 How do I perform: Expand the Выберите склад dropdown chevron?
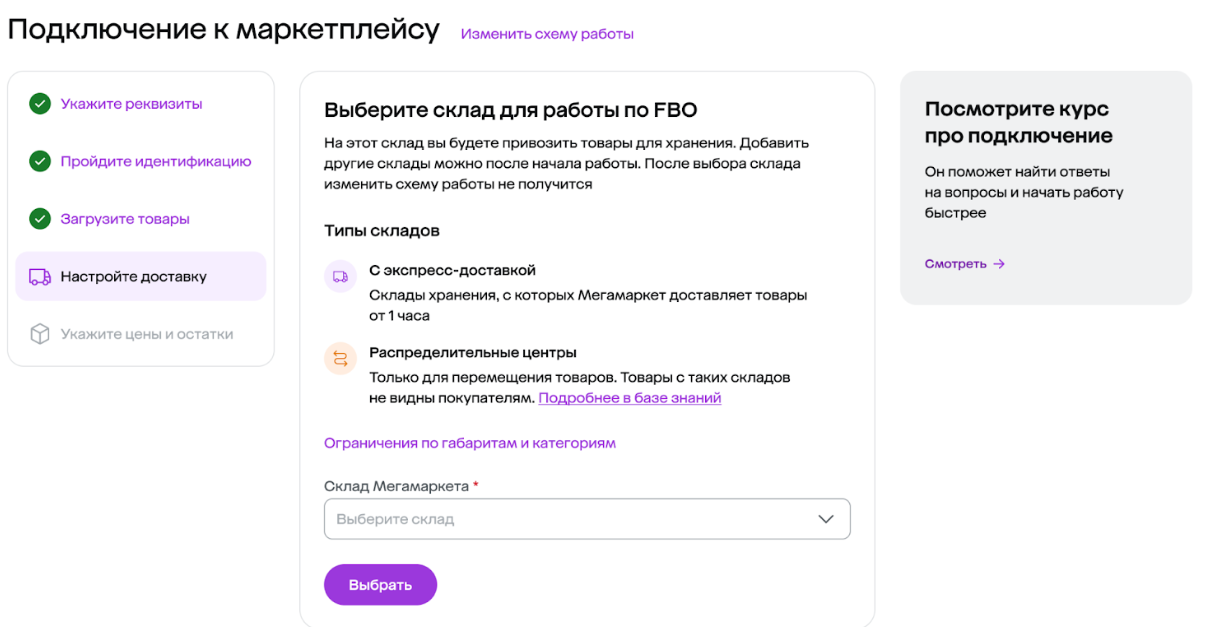826,519
